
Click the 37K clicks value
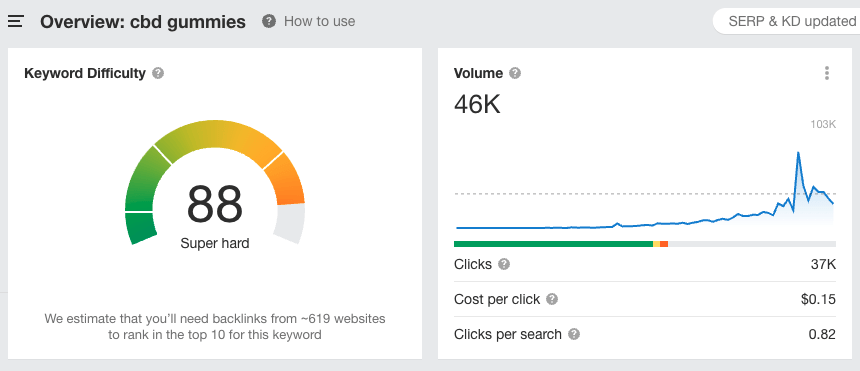(x=823, y=265)
